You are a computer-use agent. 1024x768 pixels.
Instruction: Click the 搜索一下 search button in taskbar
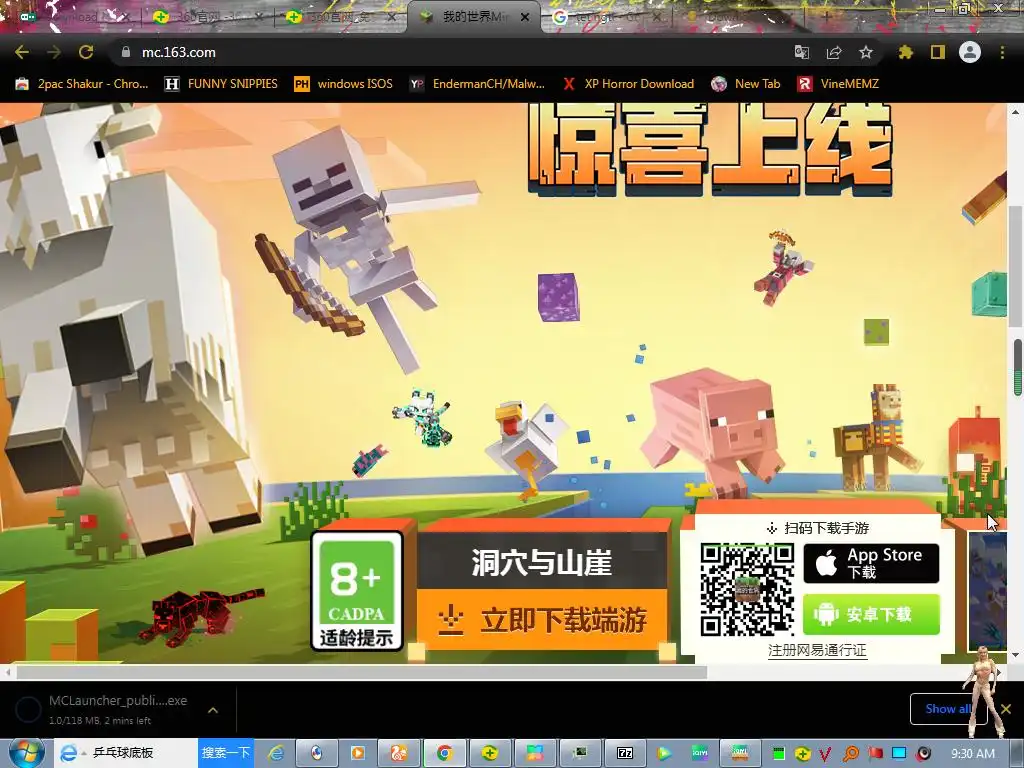click(225, 753)
